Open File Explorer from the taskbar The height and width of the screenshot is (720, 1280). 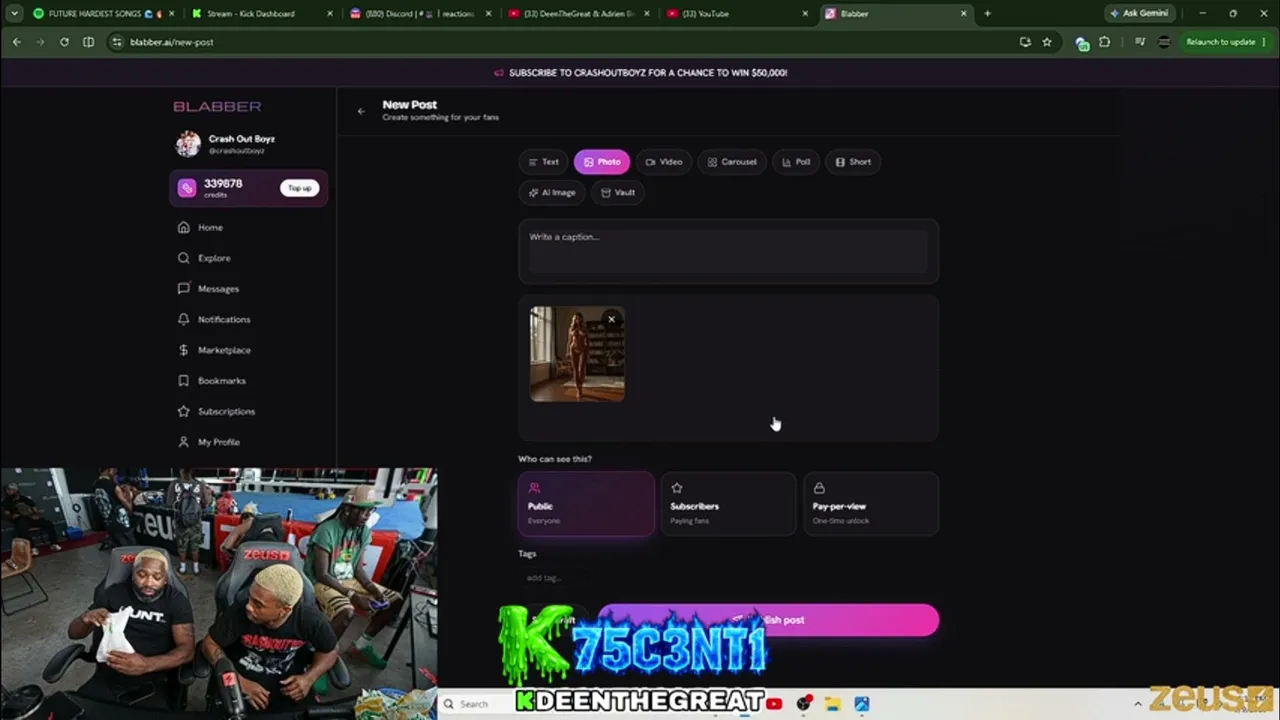(832, 704)
